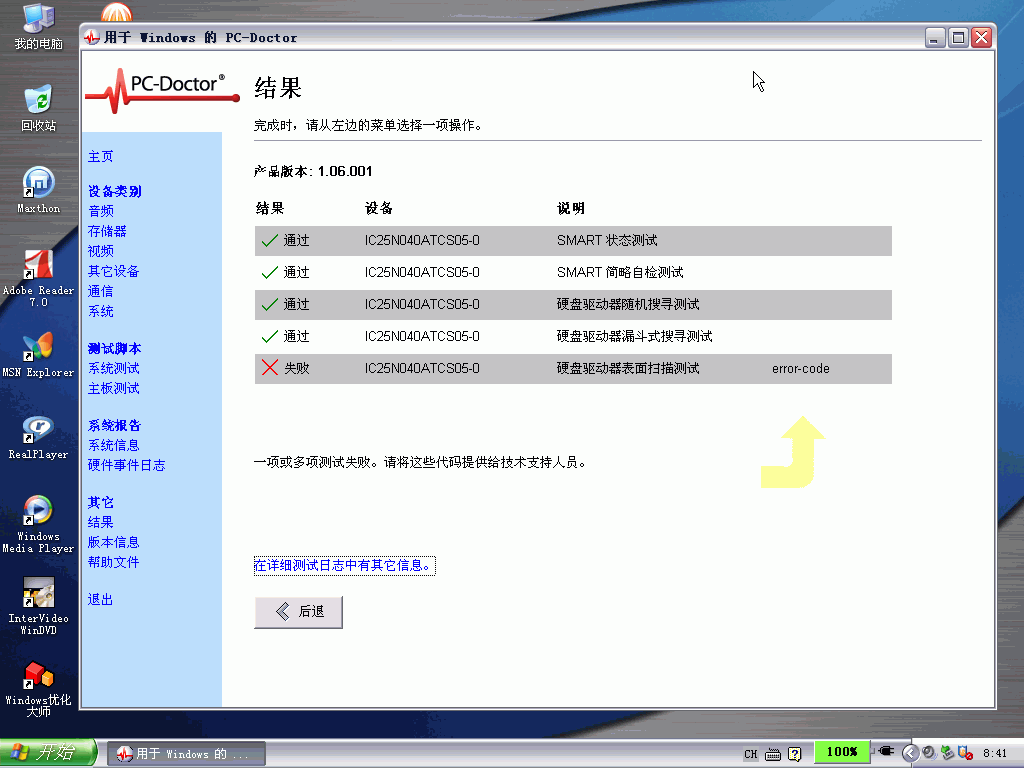
Task: Click the PC-Doctor taskbar button
Action: pos(186,754)
